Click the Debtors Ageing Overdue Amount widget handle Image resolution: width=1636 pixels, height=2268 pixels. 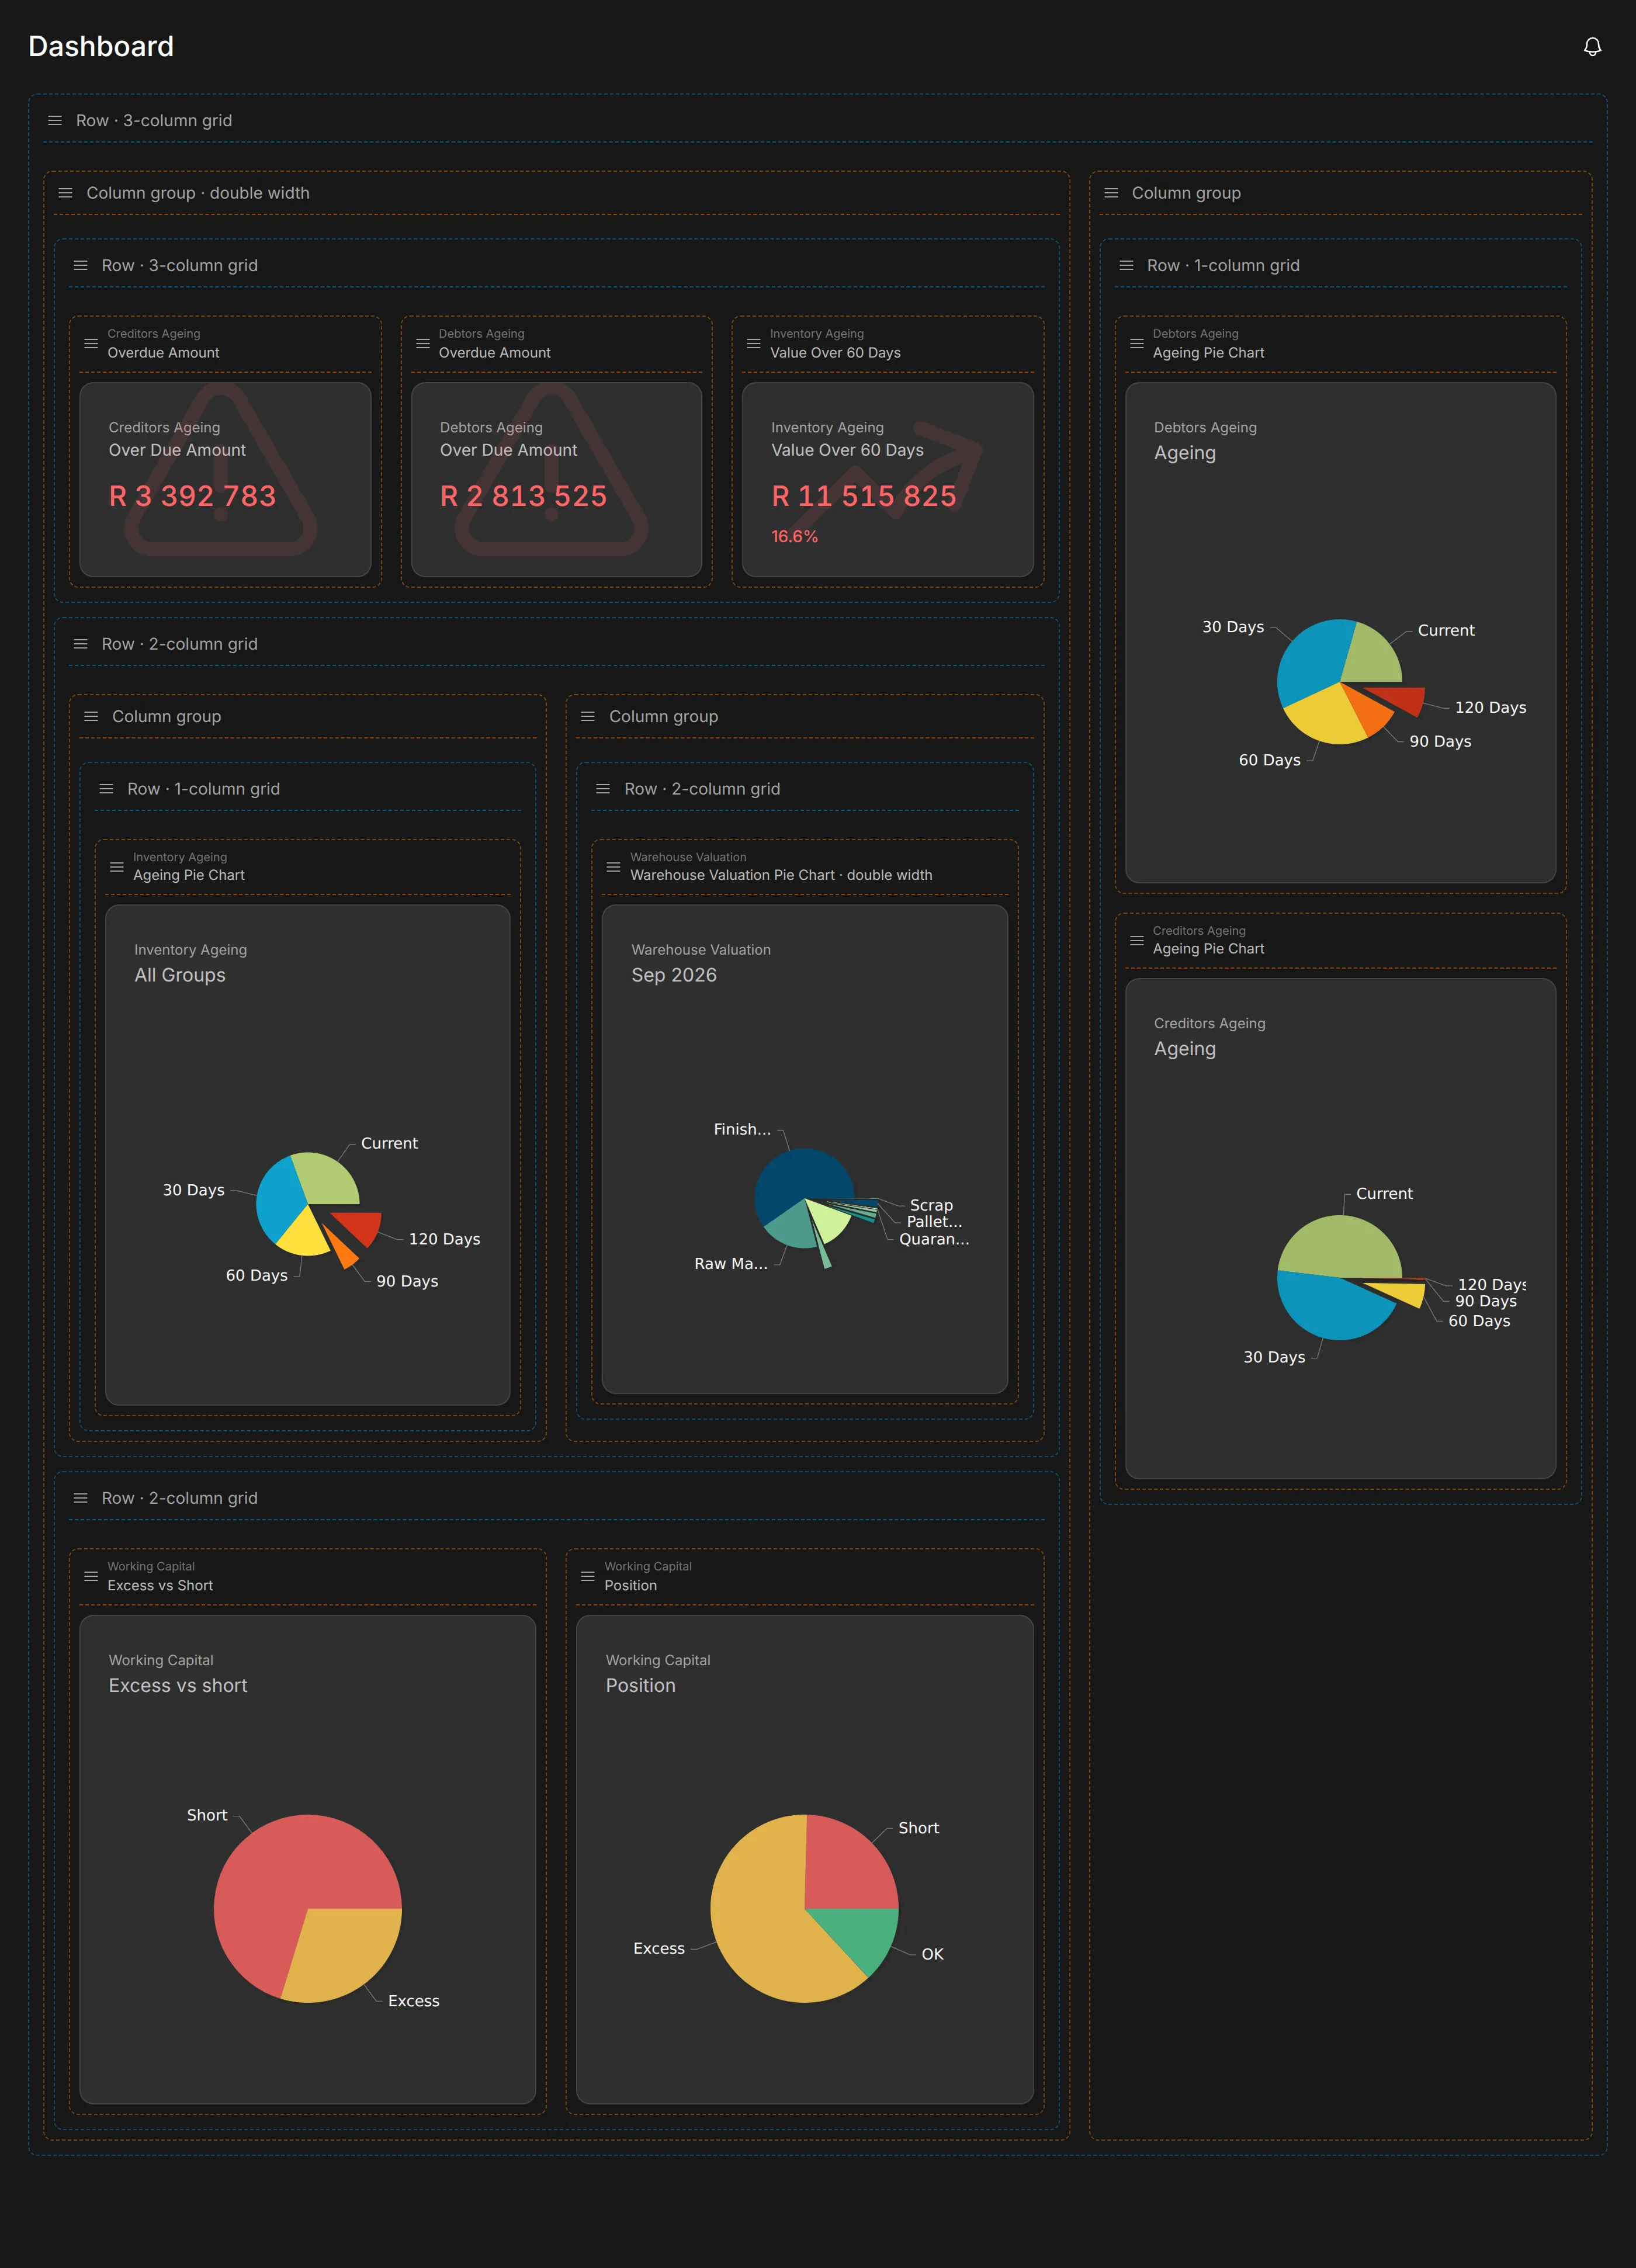pyautogui.click(x=422, y=343)
